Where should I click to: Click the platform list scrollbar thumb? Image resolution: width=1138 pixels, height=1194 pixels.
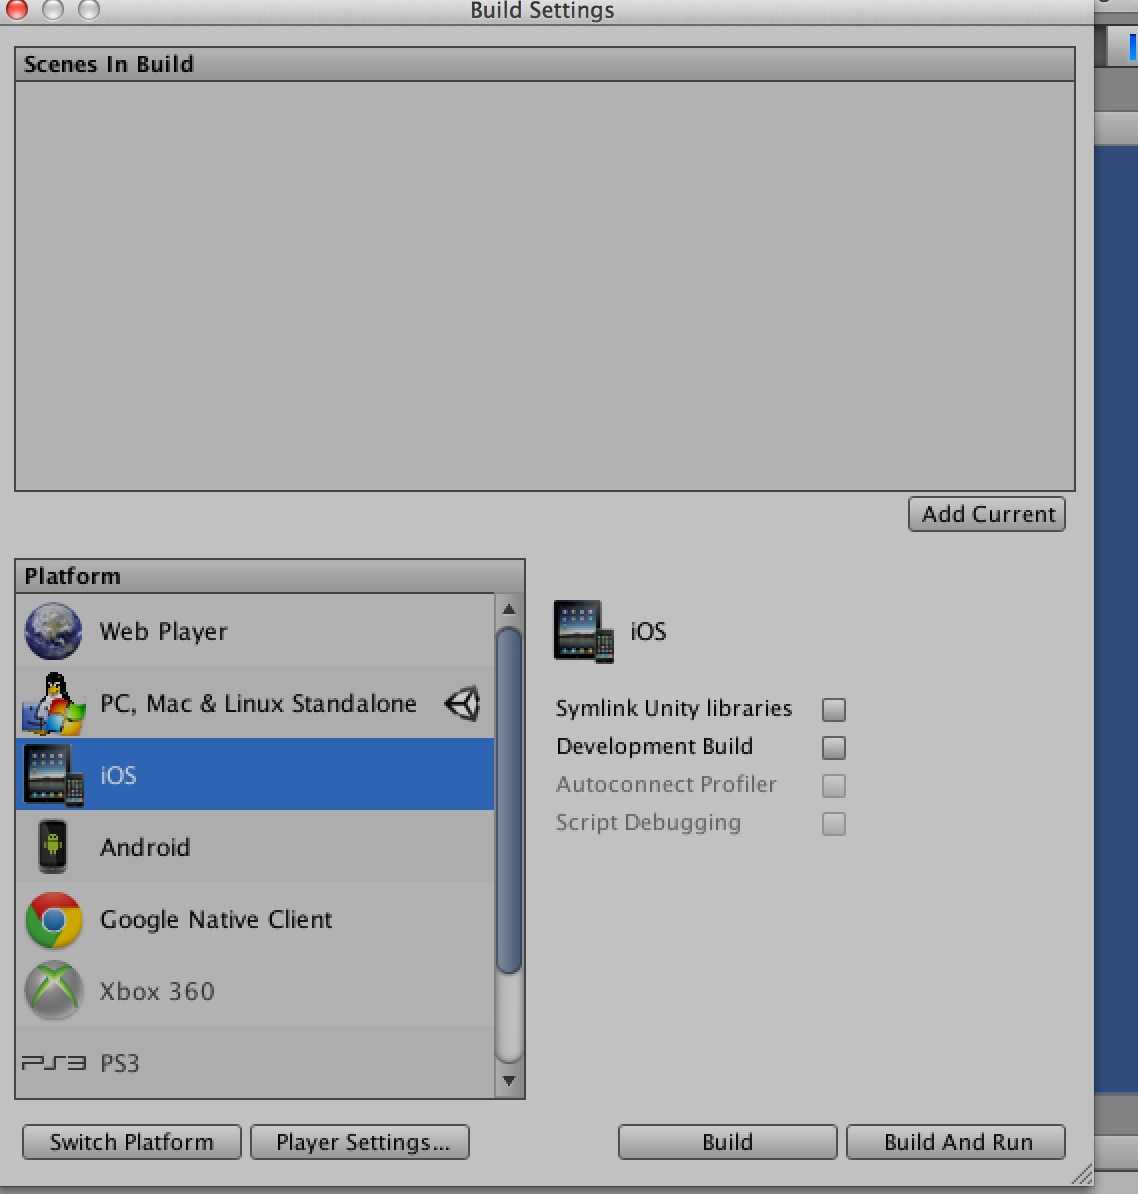[x=509, y=800]
